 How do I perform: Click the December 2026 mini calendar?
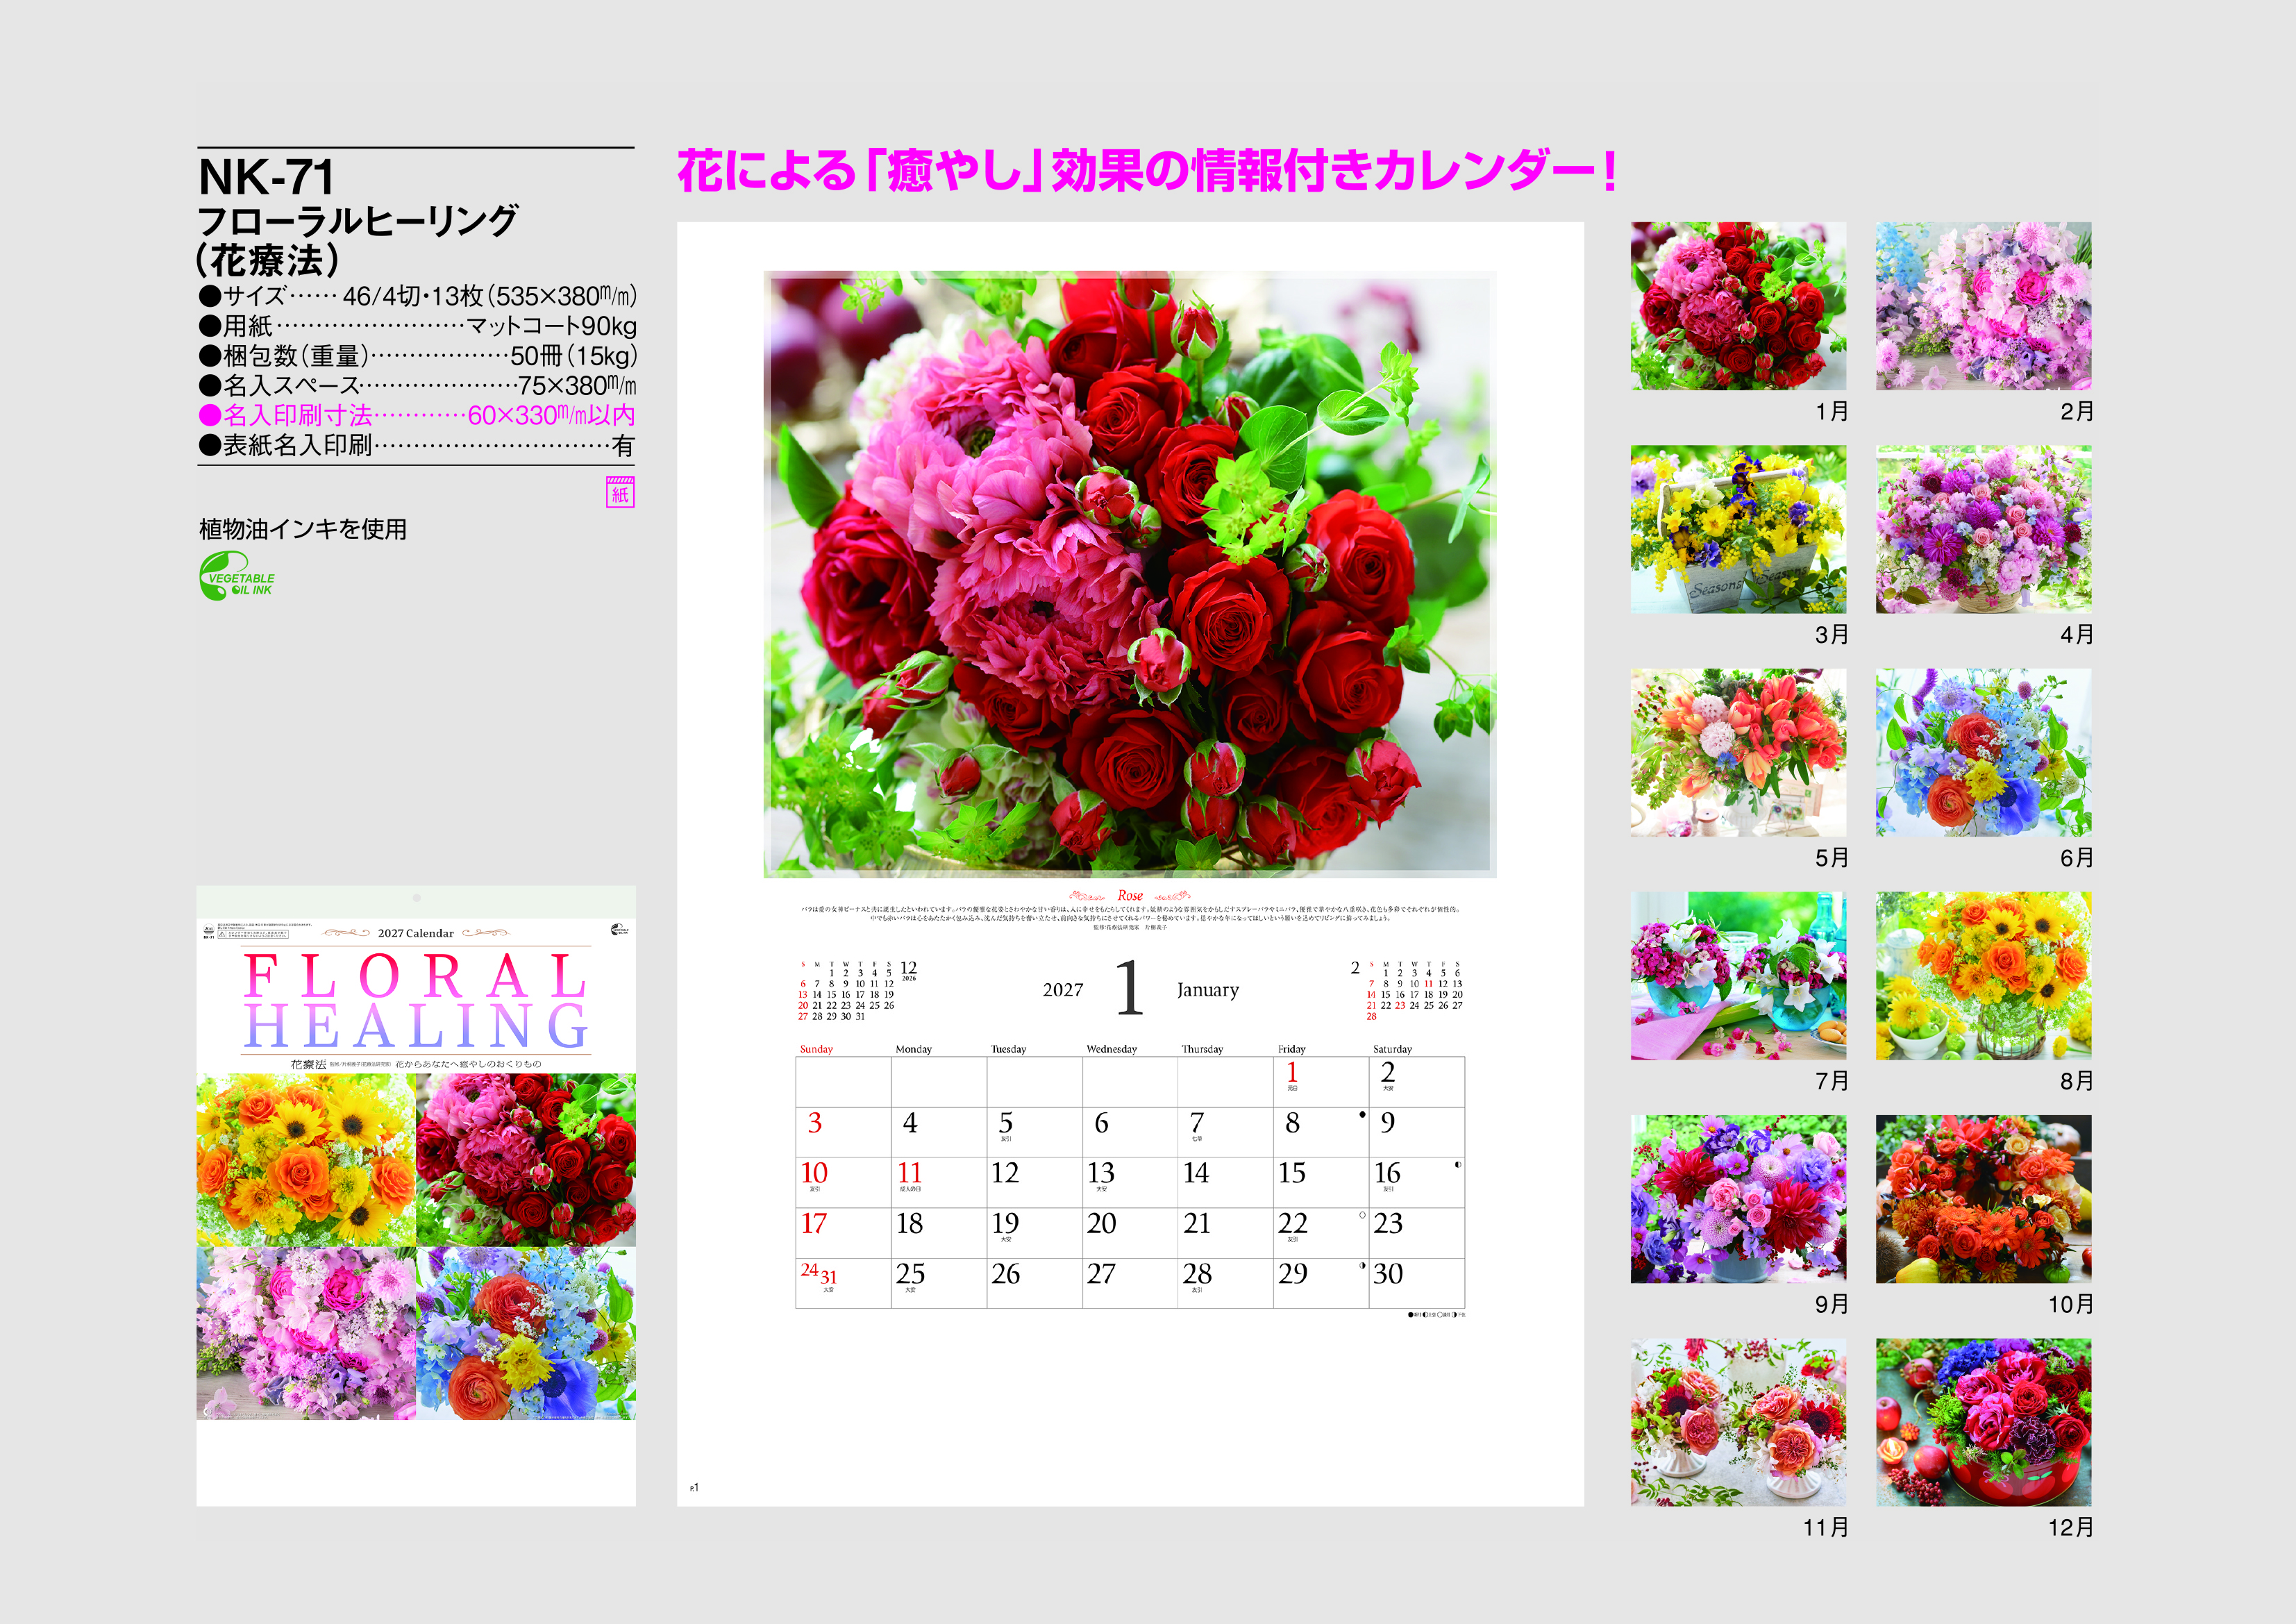[x=856, y=991]
